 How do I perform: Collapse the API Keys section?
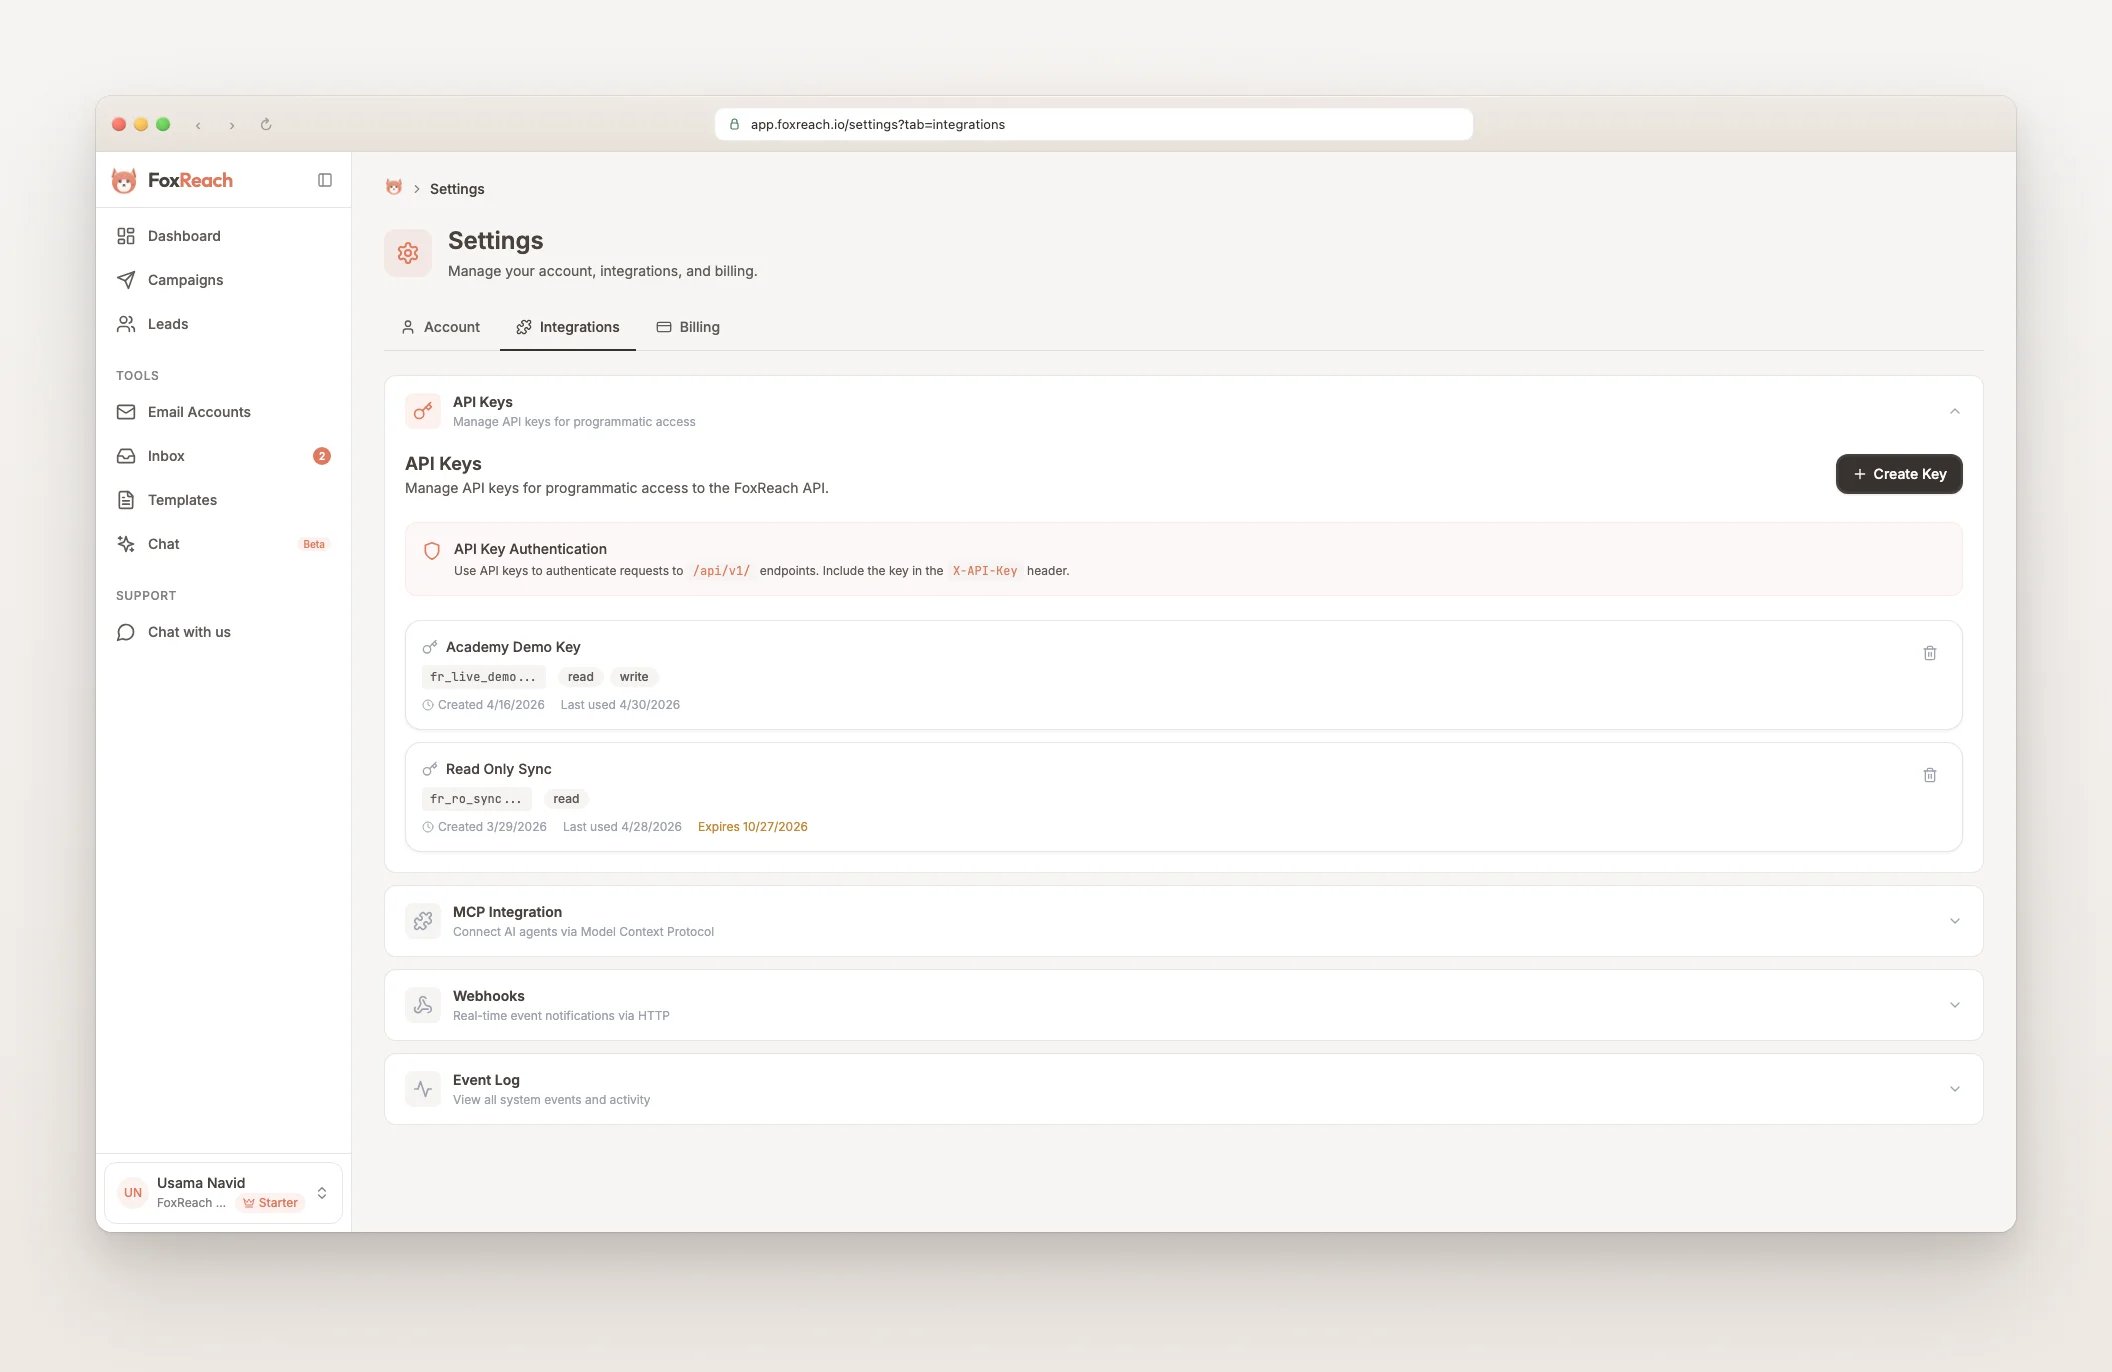pyautogui.click(x=1954, y=411)
